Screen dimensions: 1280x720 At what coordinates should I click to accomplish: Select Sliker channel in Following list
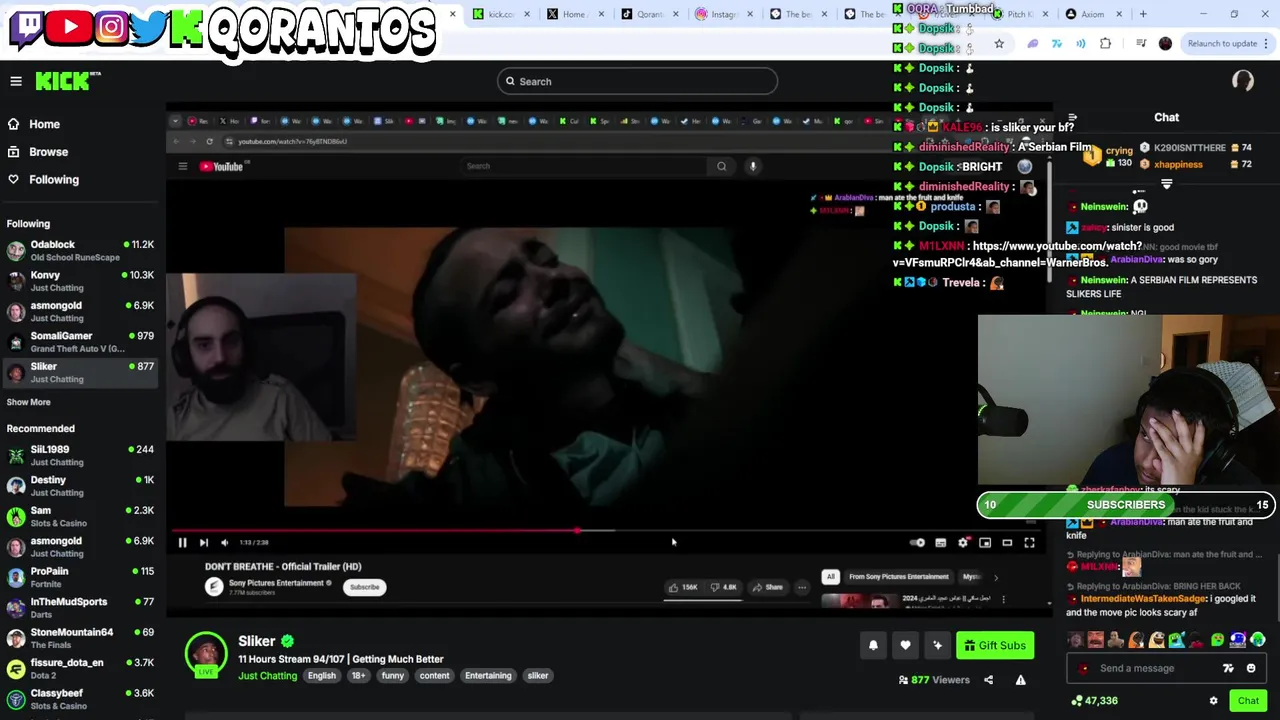(x=80, y=372)
